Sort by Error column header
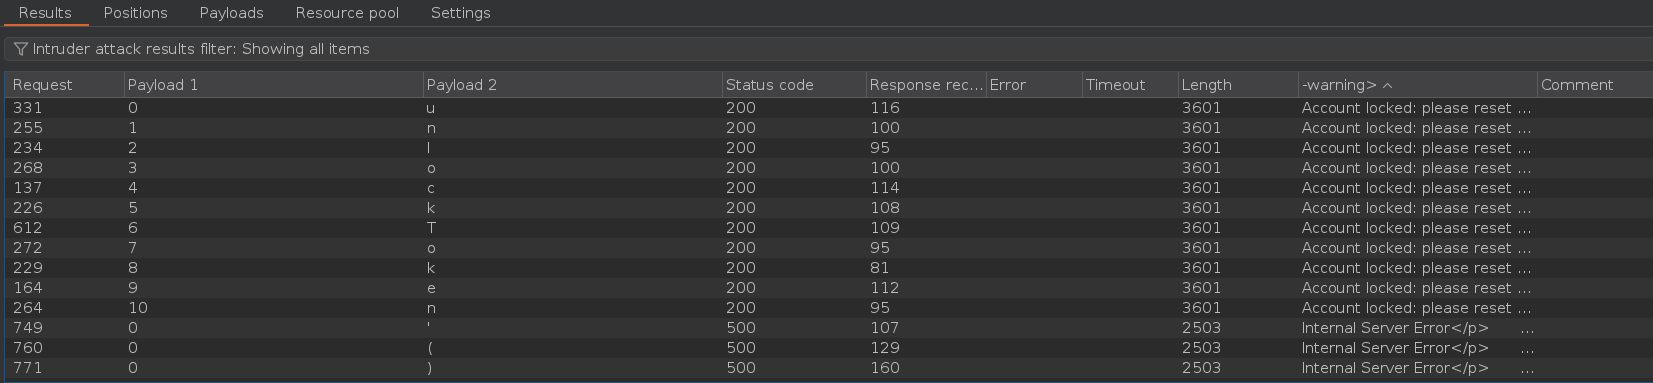 coord(1034,85)
